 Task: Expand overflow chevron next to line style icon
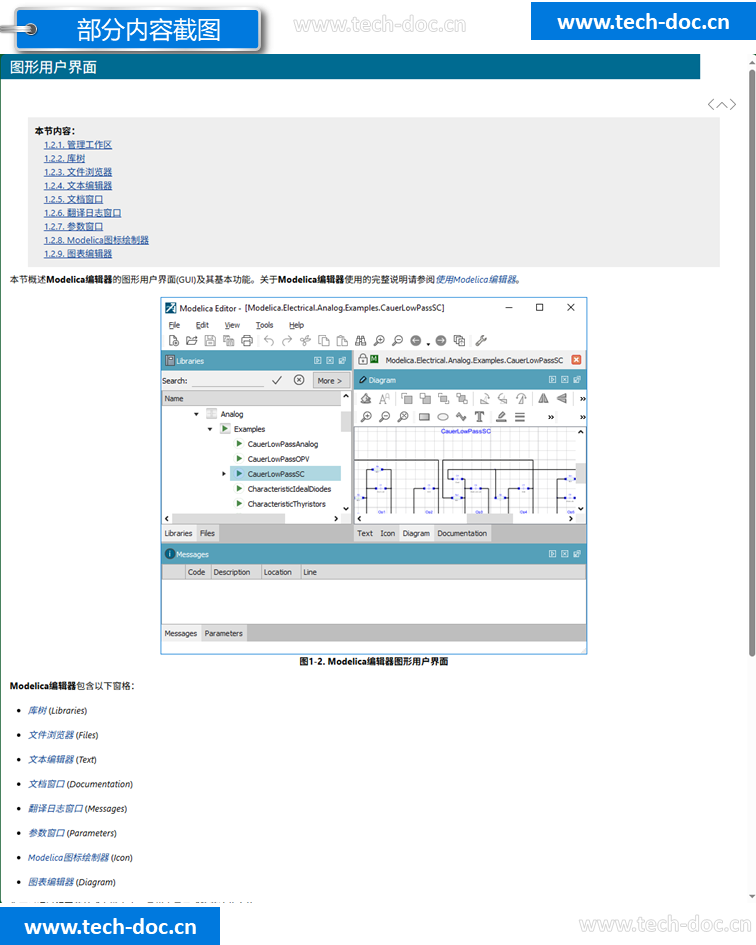[x=550, y=416]
